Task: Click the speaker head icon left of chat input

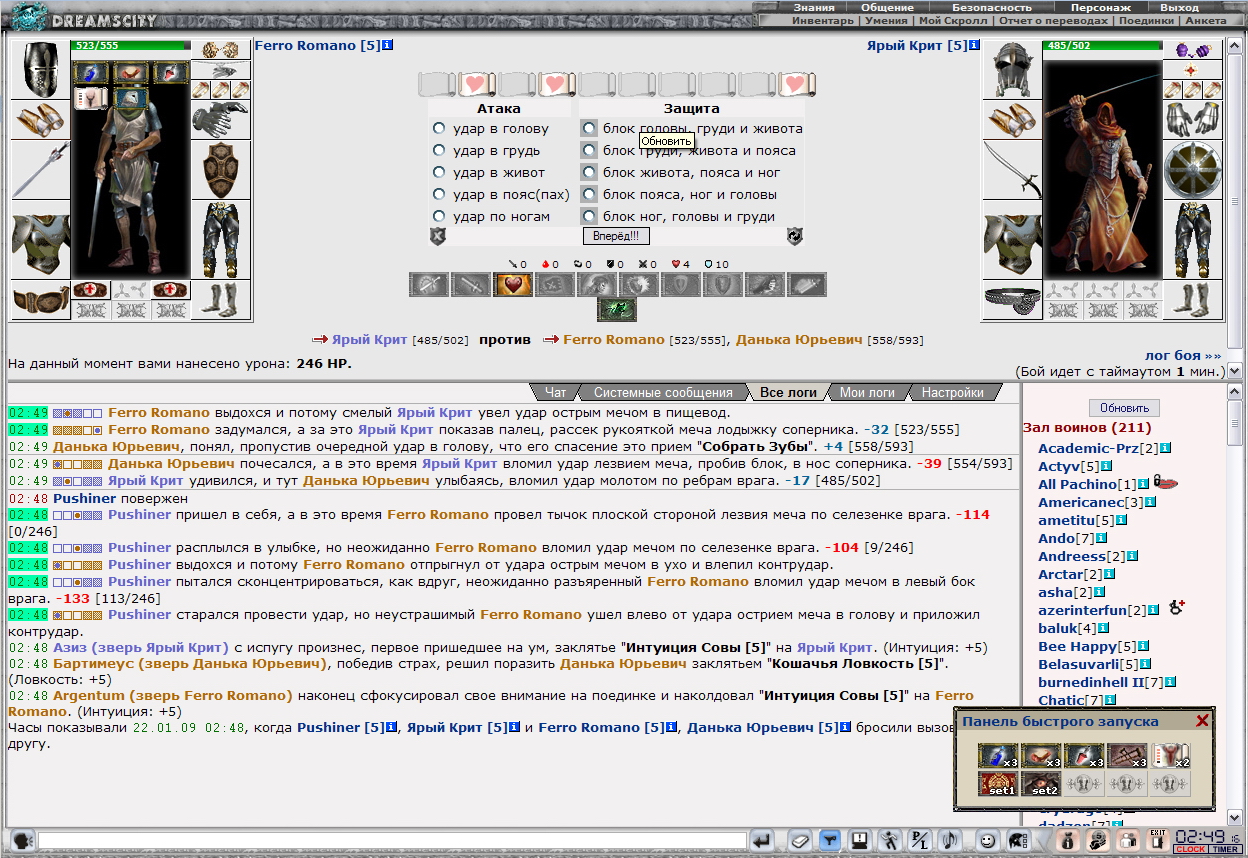Action: coord(22,841)
